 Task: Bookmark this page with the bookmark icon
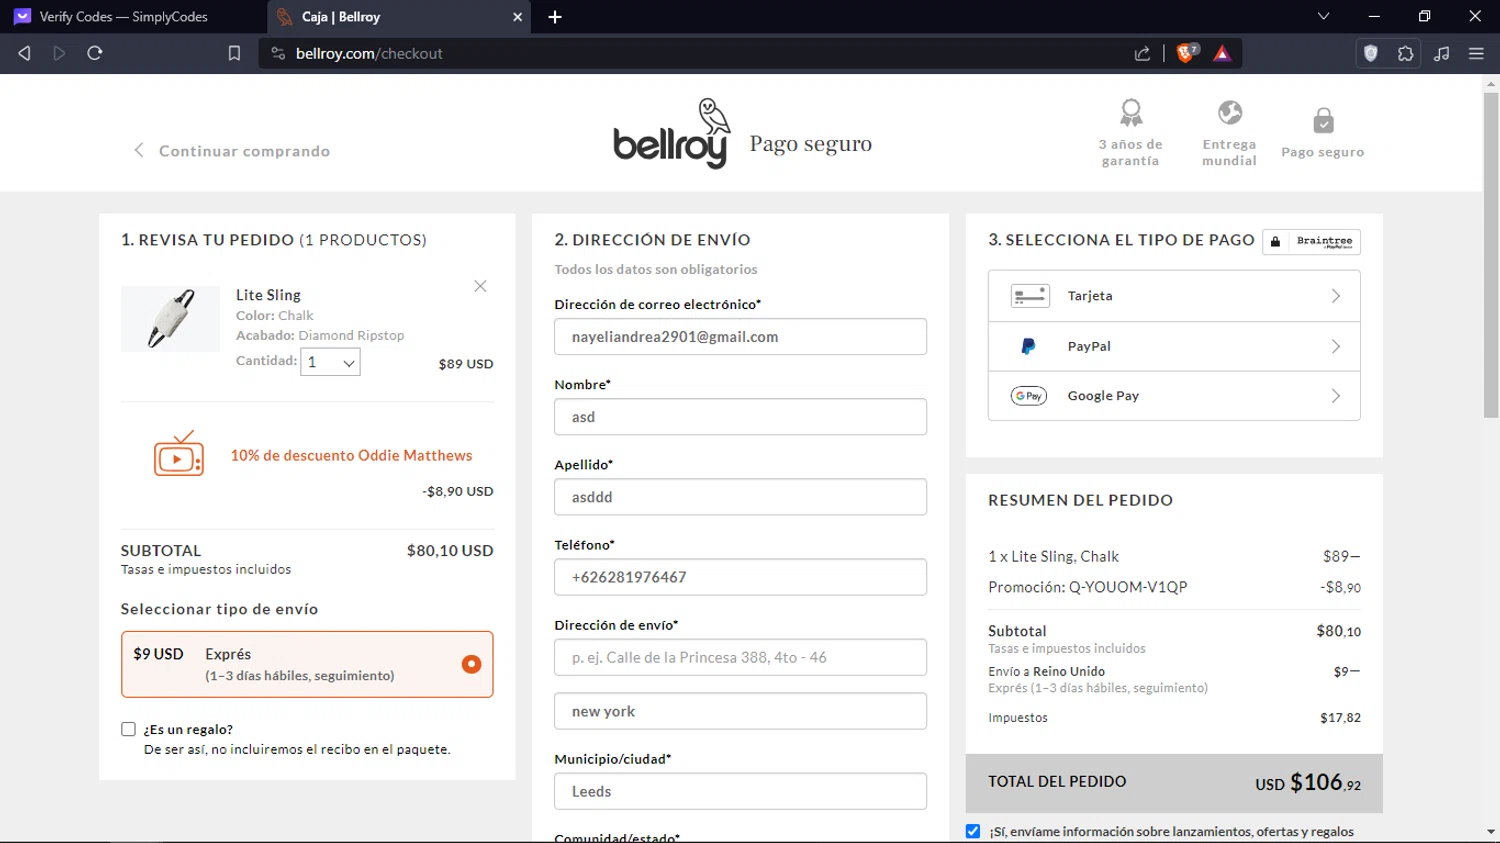click(234, 53)
